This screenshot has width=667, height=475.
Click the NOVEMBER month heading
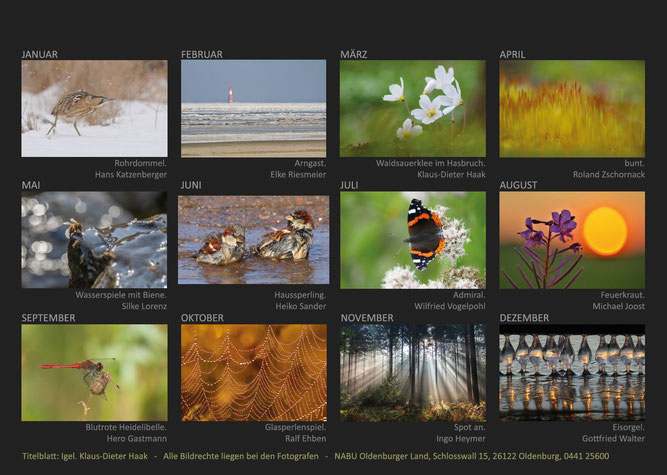pos(367,318)
